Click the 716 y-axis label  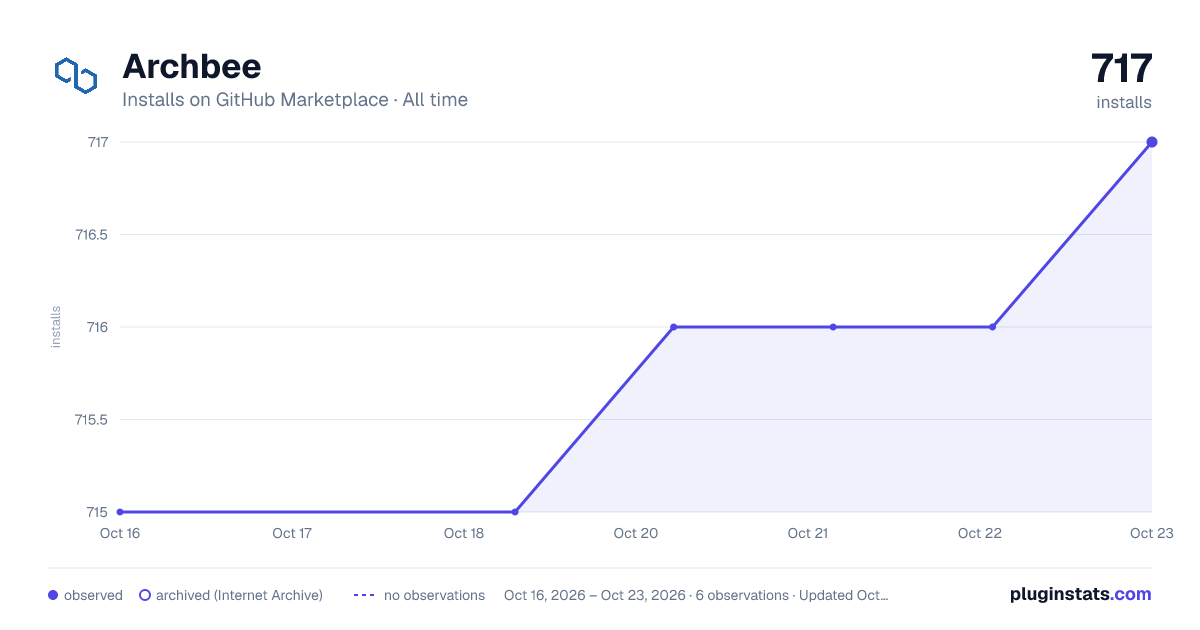98,327
